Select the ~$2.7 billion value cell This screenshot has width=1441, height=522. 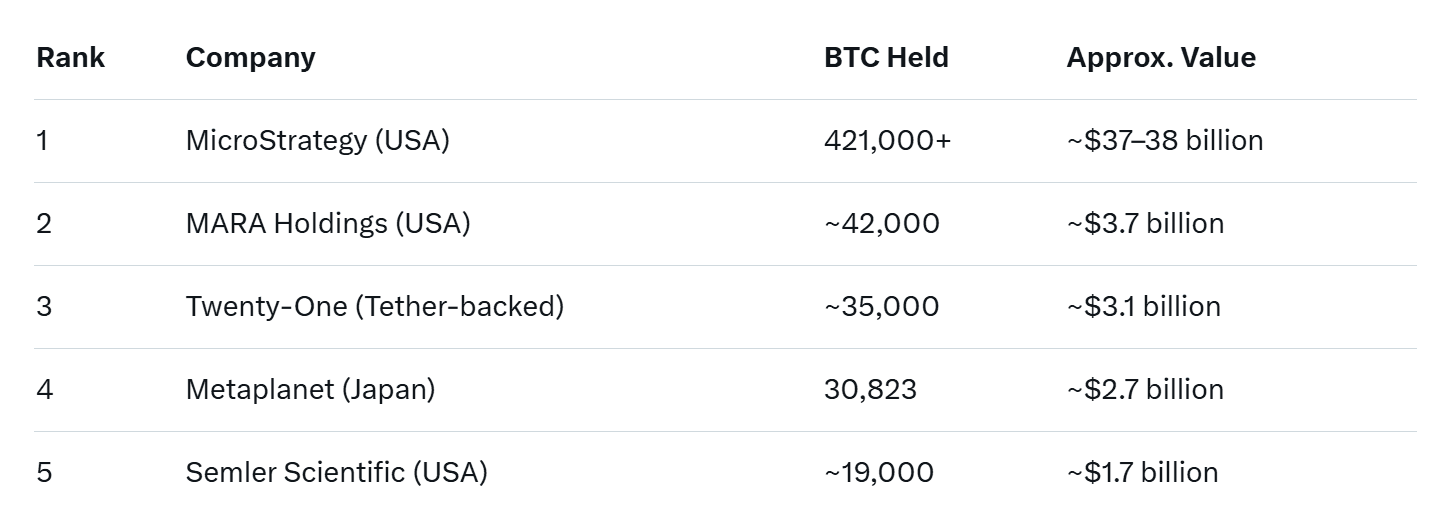point(1145,390)
